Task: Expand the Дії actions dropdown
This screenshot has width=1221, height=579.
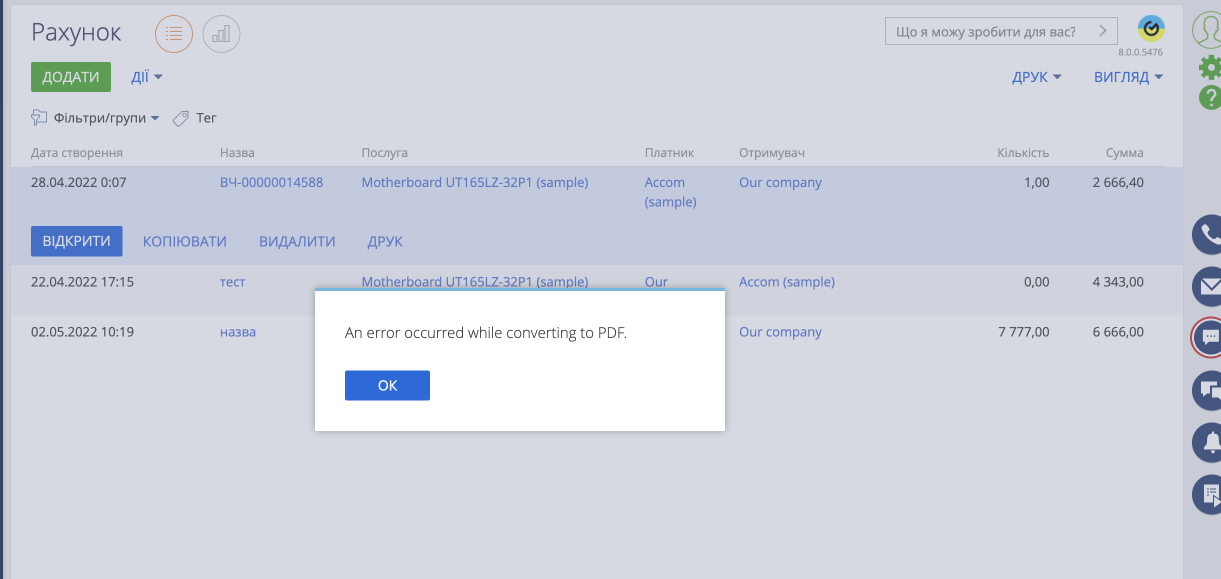Action: [146, 77]
